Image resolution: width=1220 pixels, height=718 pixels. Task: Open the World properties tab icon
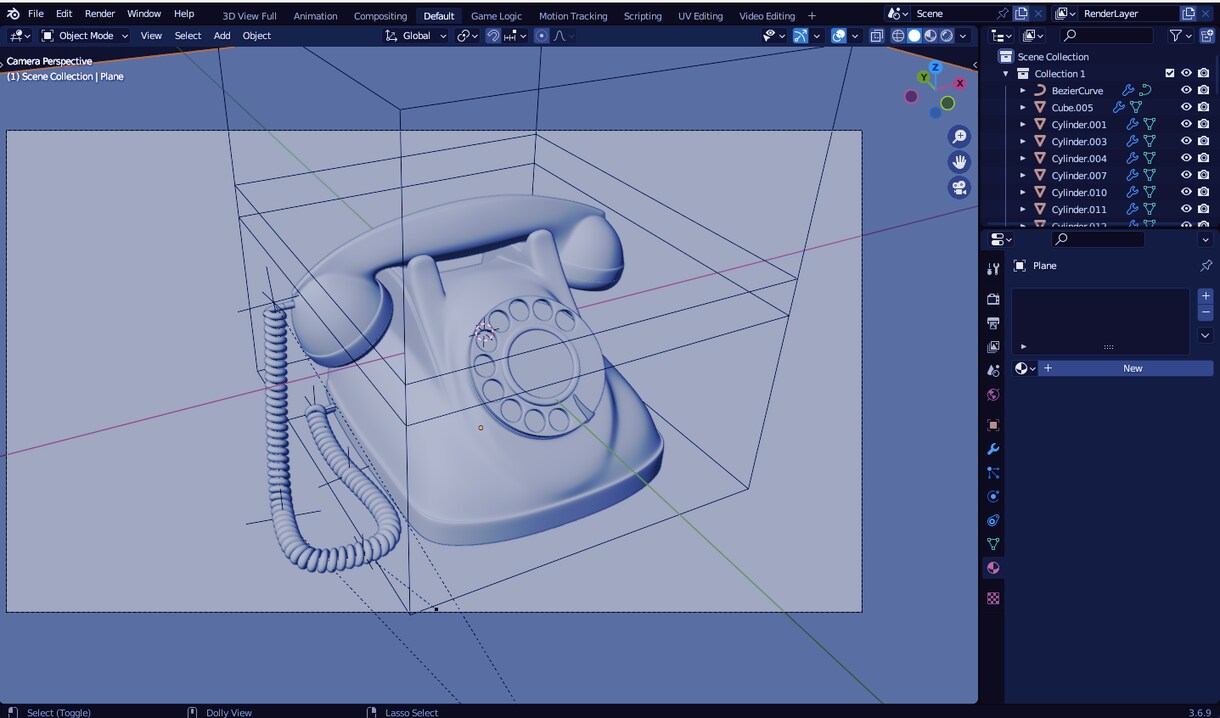pyautogui.click(x=993, y=395)
